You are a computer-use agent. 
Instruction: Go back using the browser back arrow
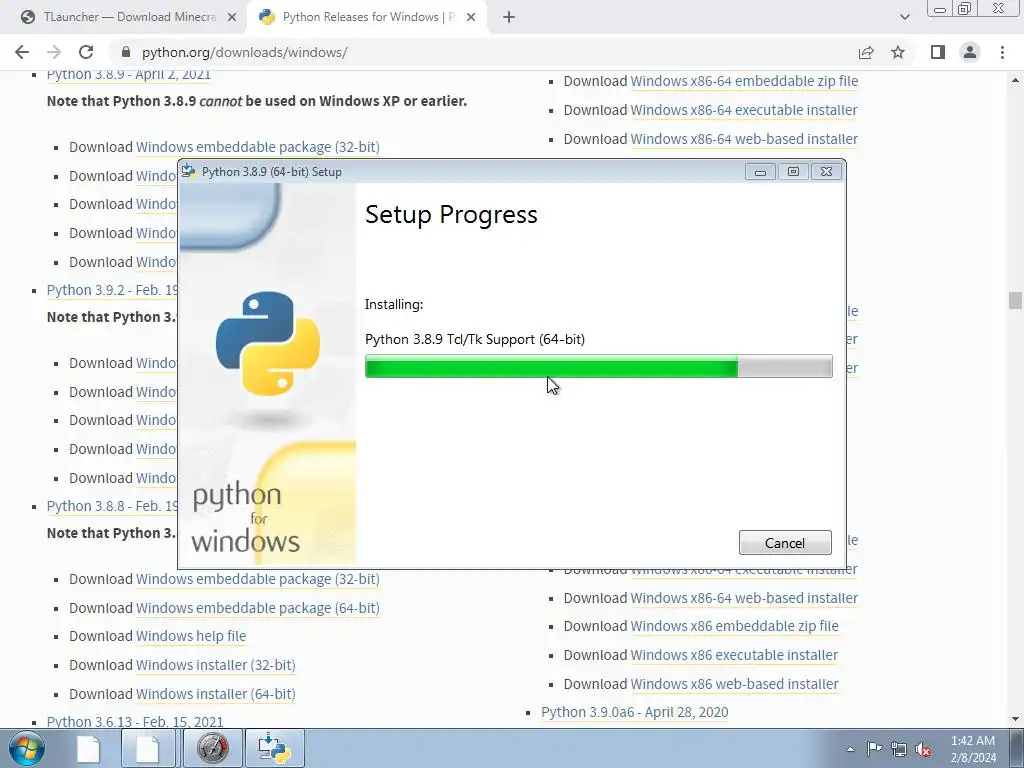(x=22, y=52)
